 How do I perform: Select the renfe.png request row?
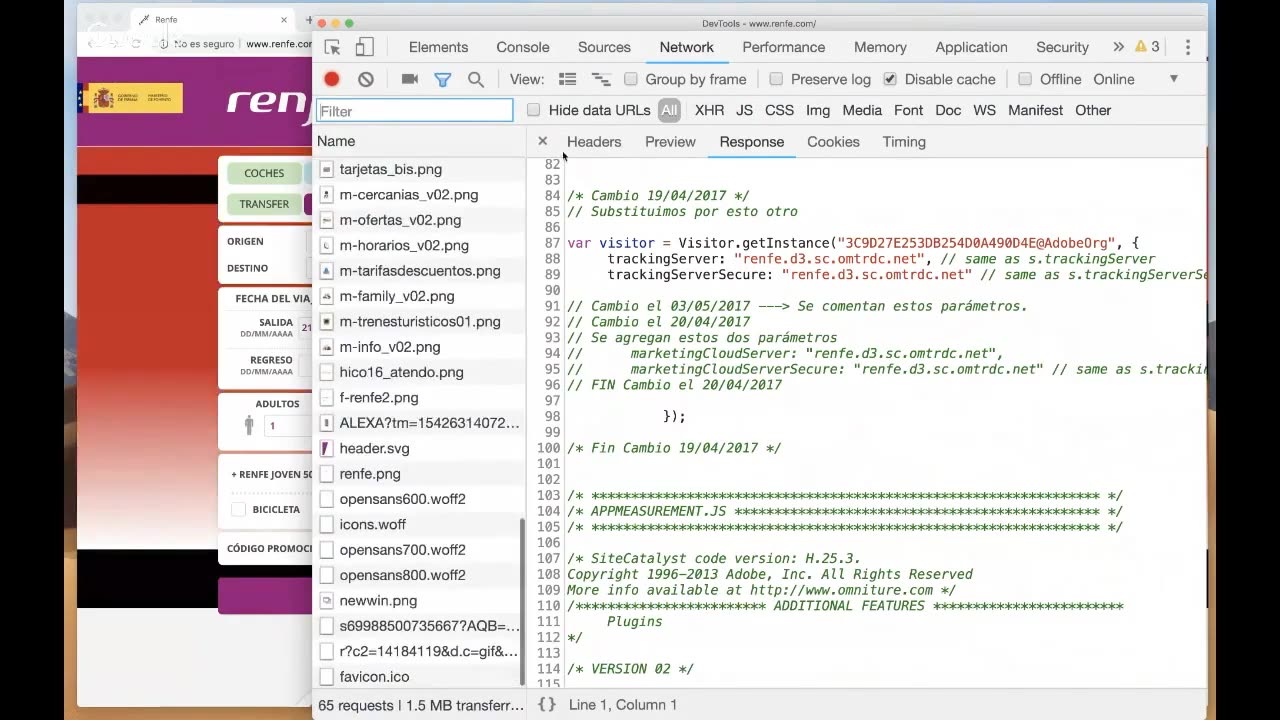(x=420, y=474)
